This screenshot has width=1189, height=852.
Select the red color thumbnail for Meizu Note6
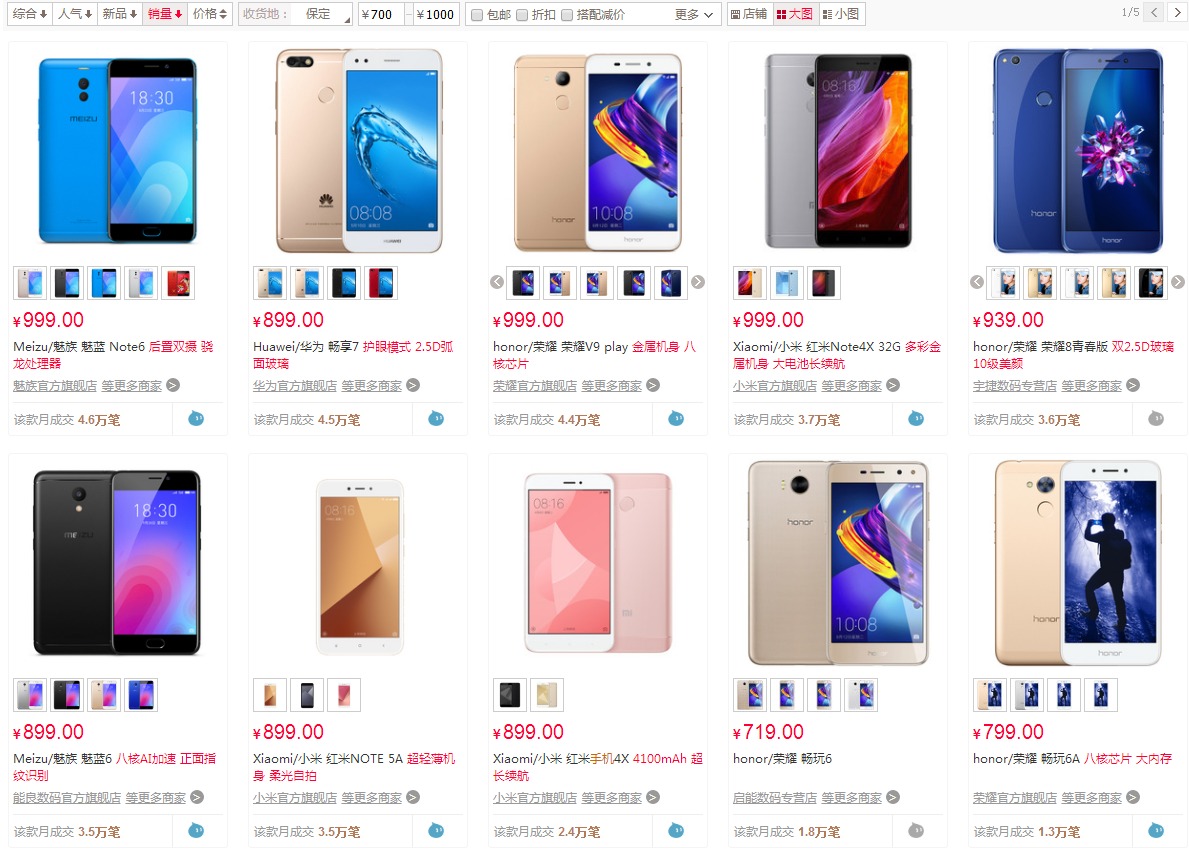178,283
